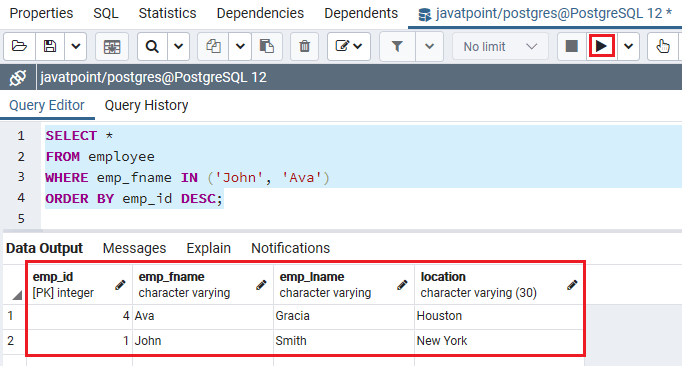Click the View Data grid icon
The image size is (682, 366).
(112, 46)
